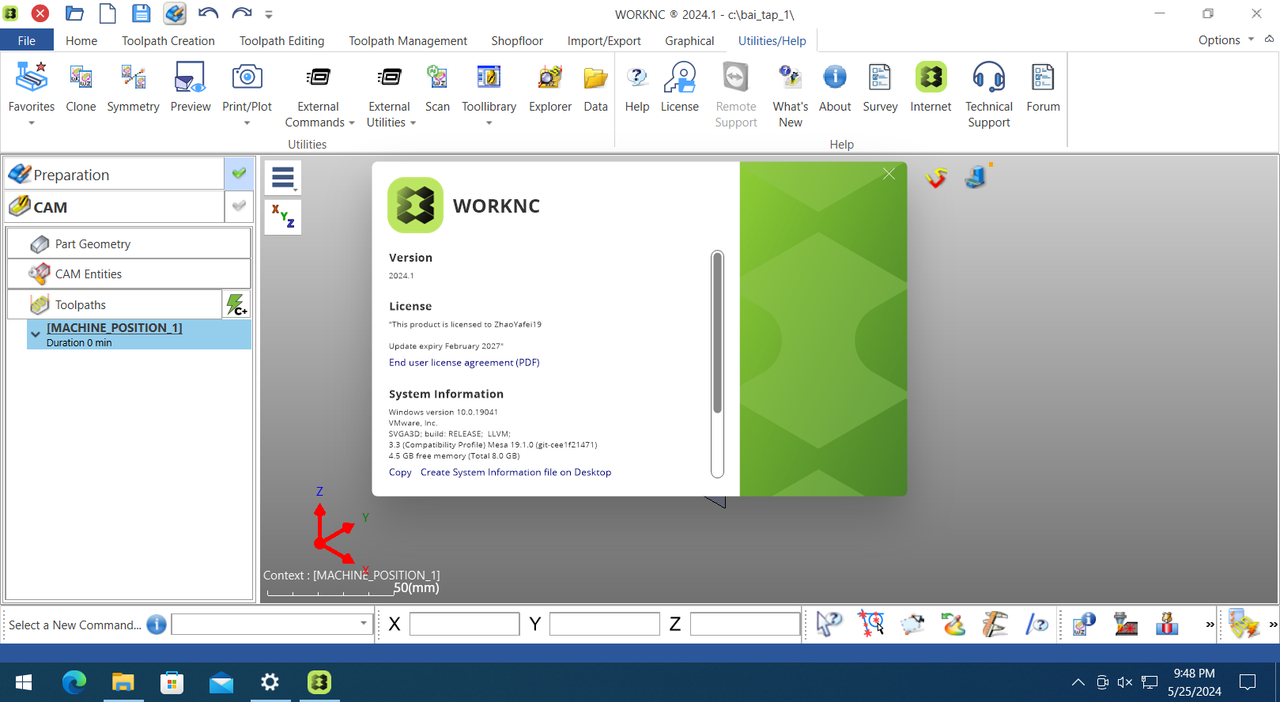
Task: Toggle the Preparation checkmark
Action: (238, 174)
